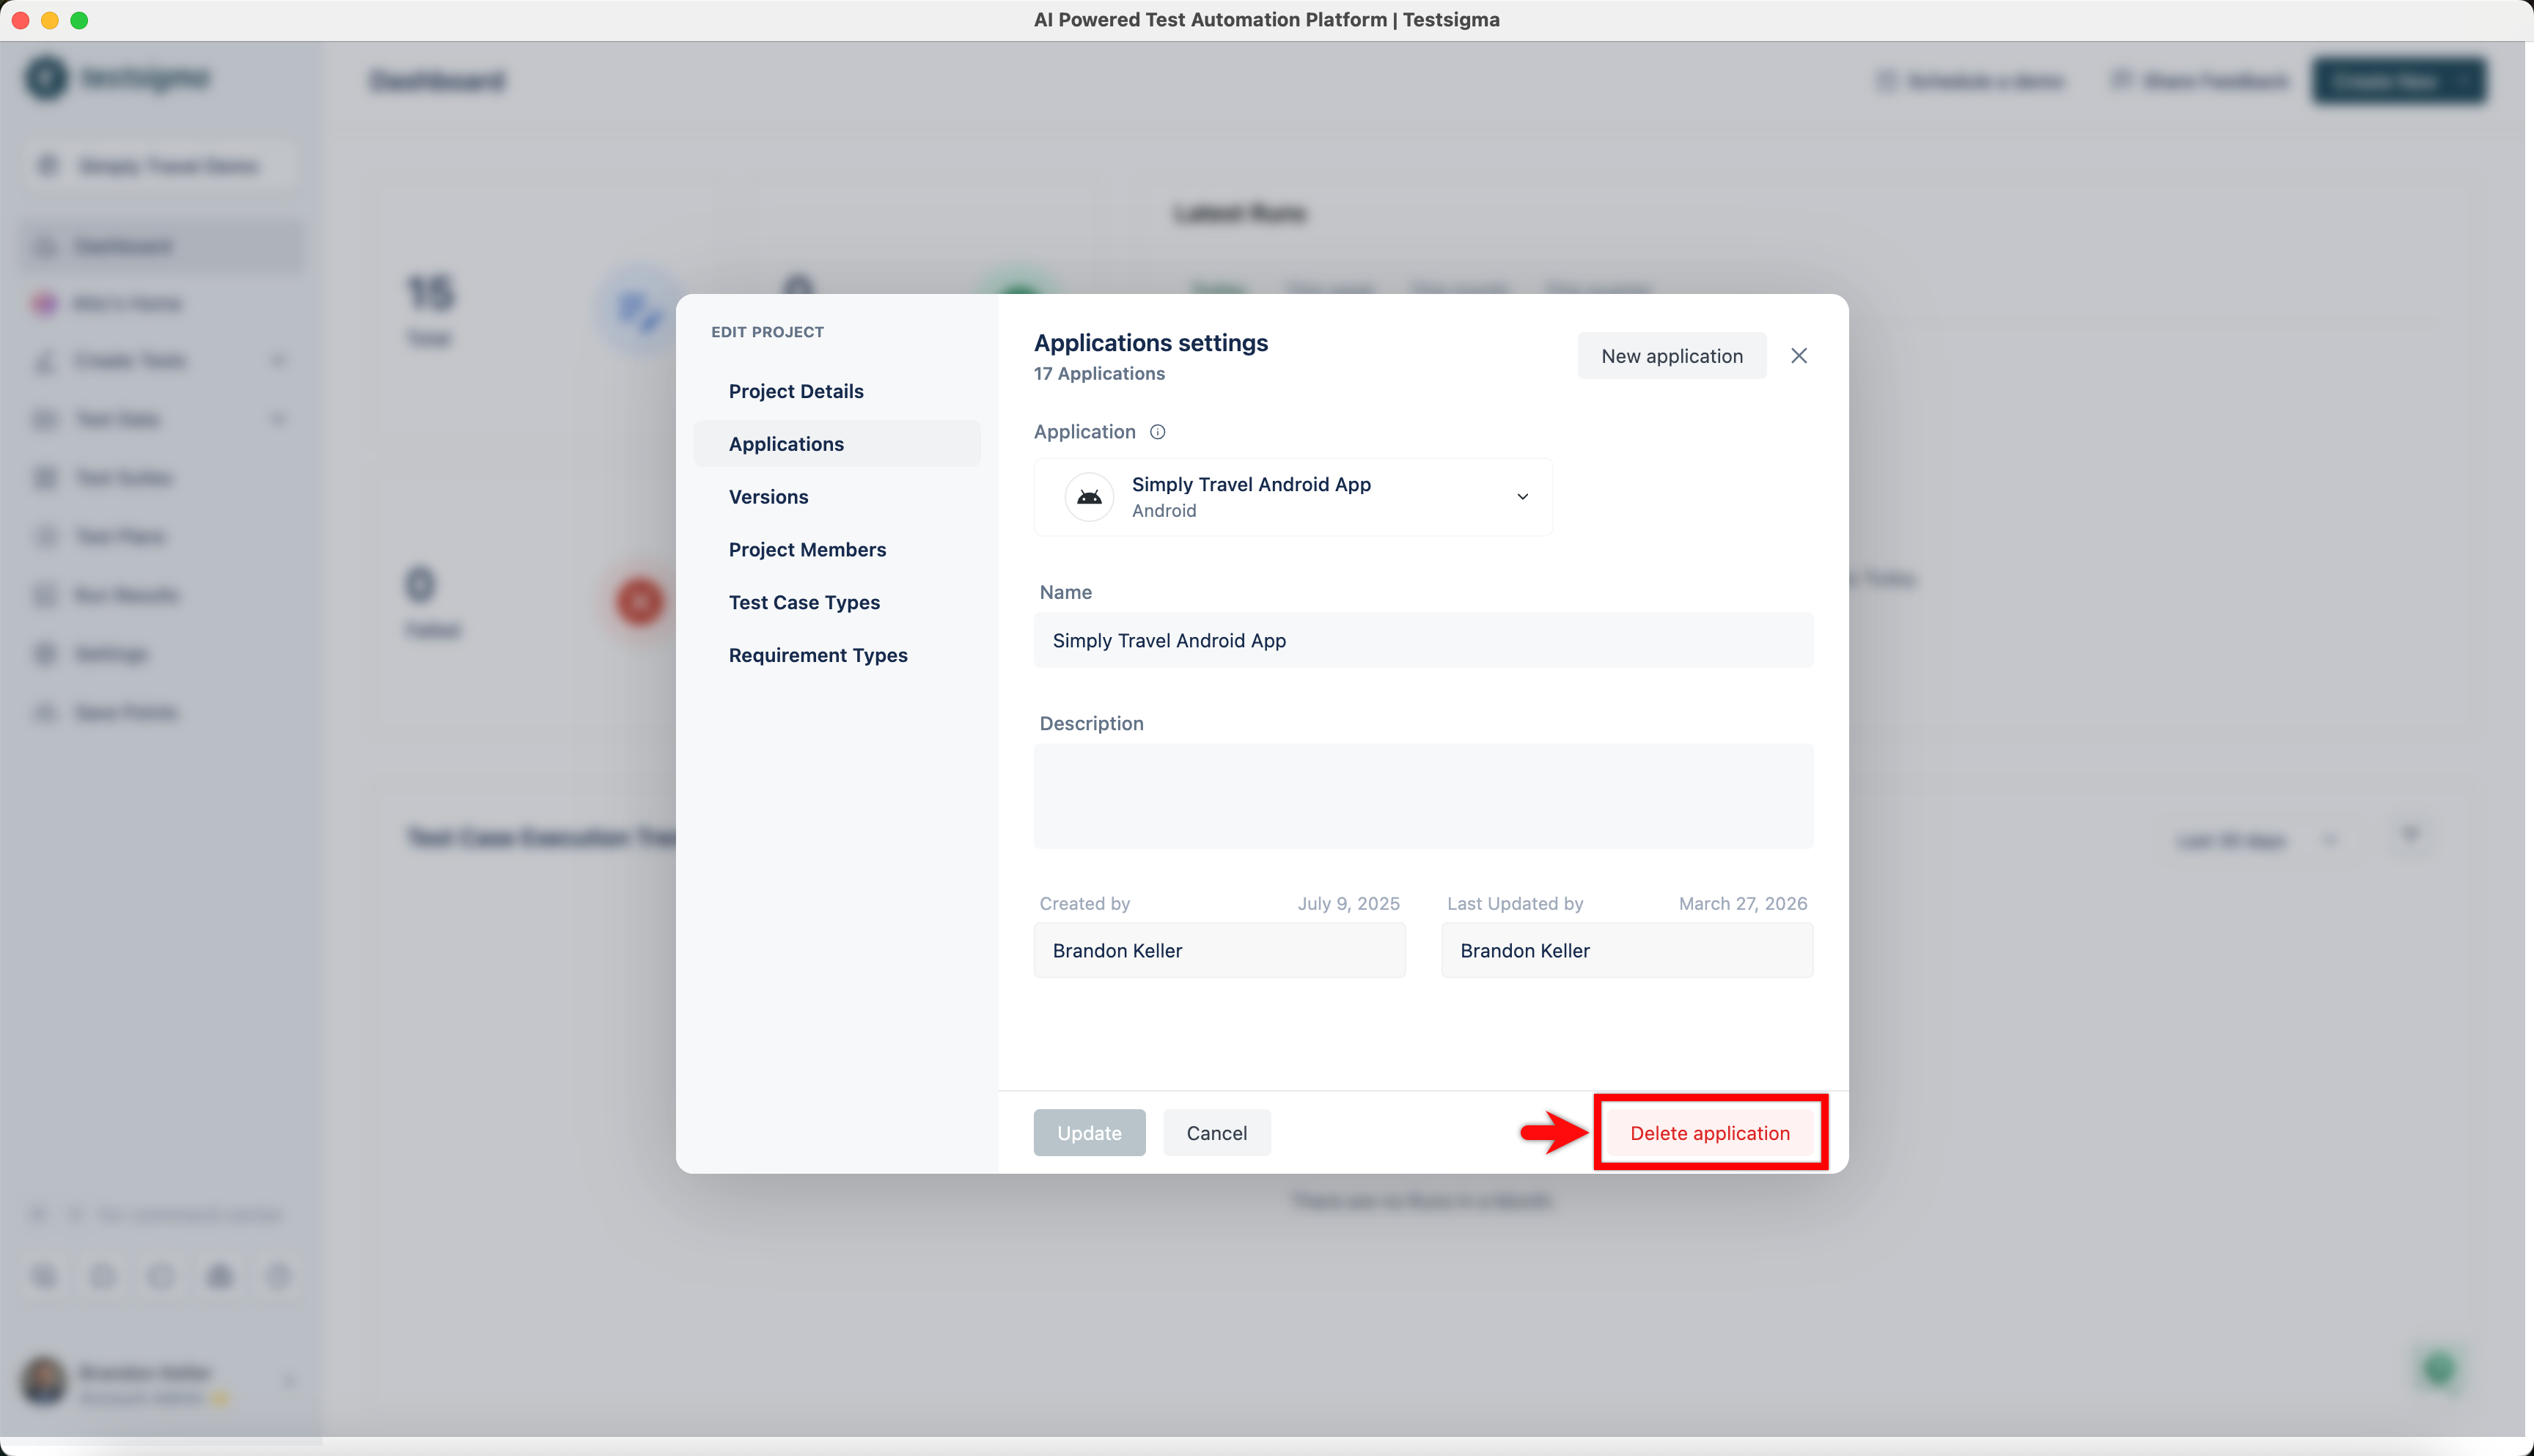Click the "EDIT PROJECT" sidebar heading
The image size is (2534, 1456).
(767, 332)
